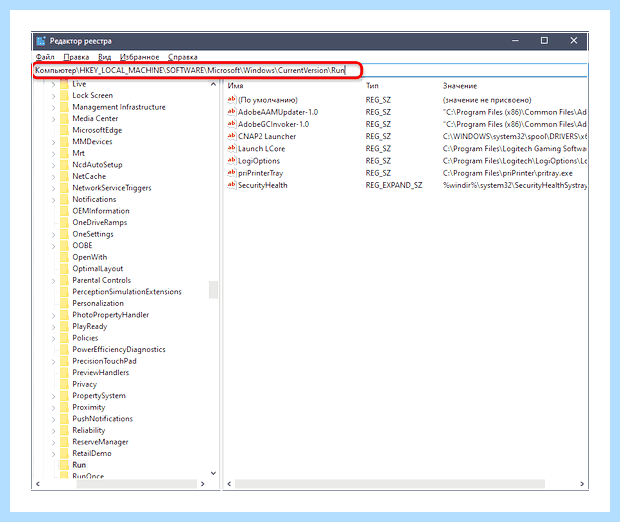Click the Reliability folder icon

pyautogui.click(x=64, y=430)
